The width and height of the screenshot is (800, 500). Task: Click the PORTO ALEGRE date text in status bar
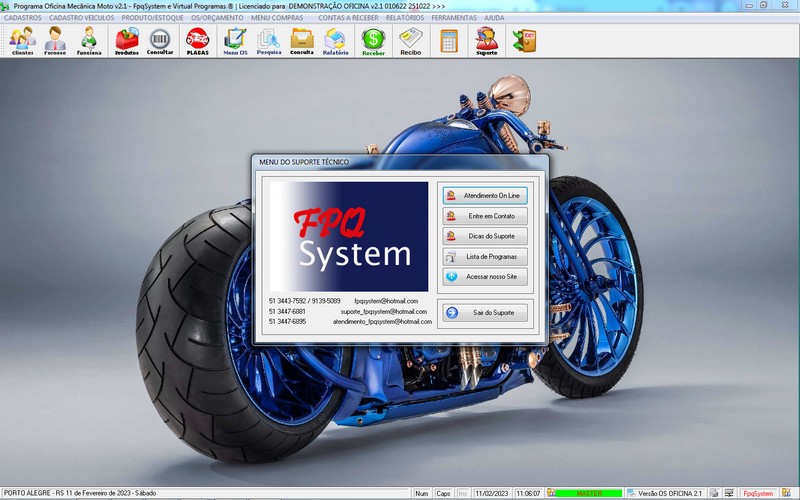tap(80, 493)
